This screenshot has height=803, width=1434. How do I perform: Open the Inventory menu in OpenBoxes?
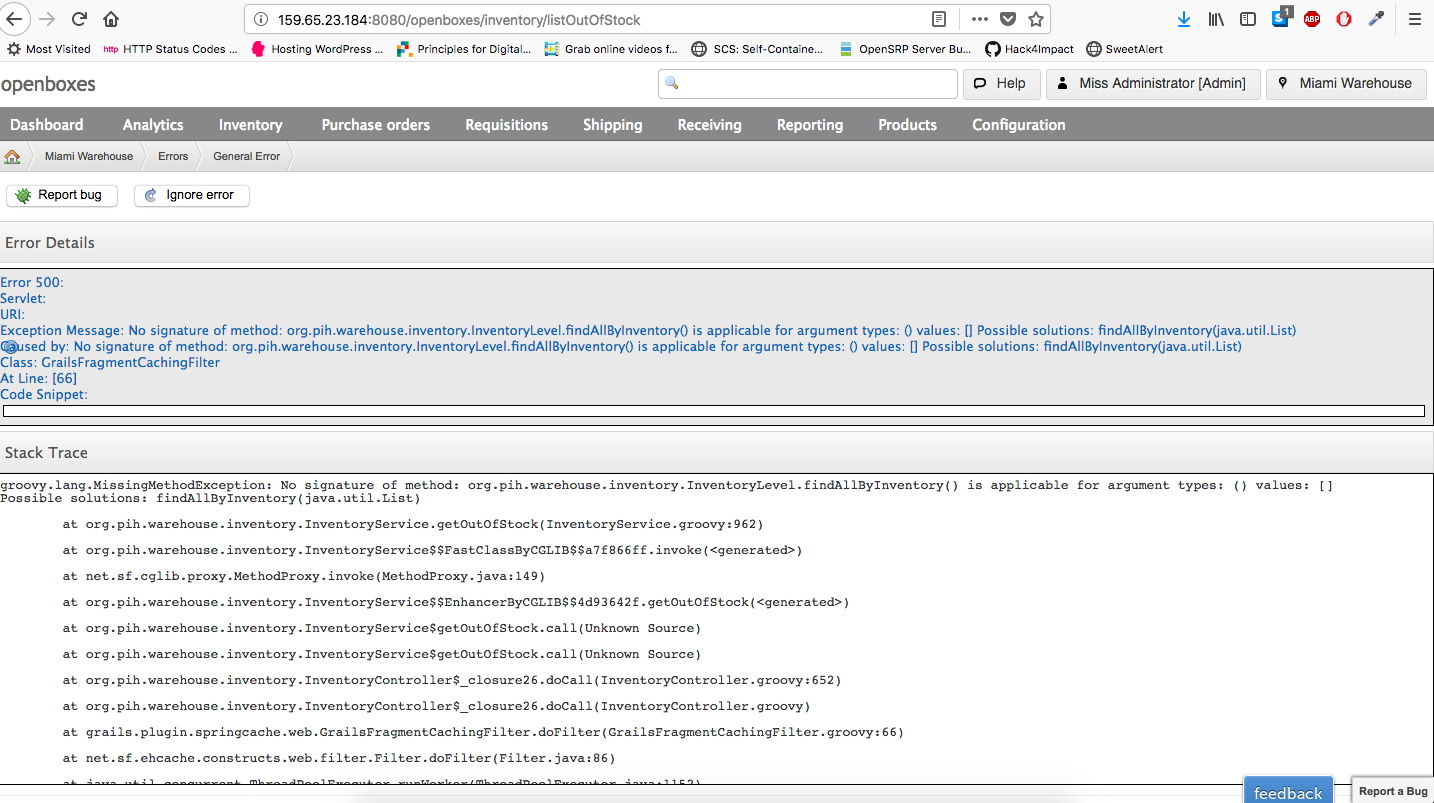point(250,124)
